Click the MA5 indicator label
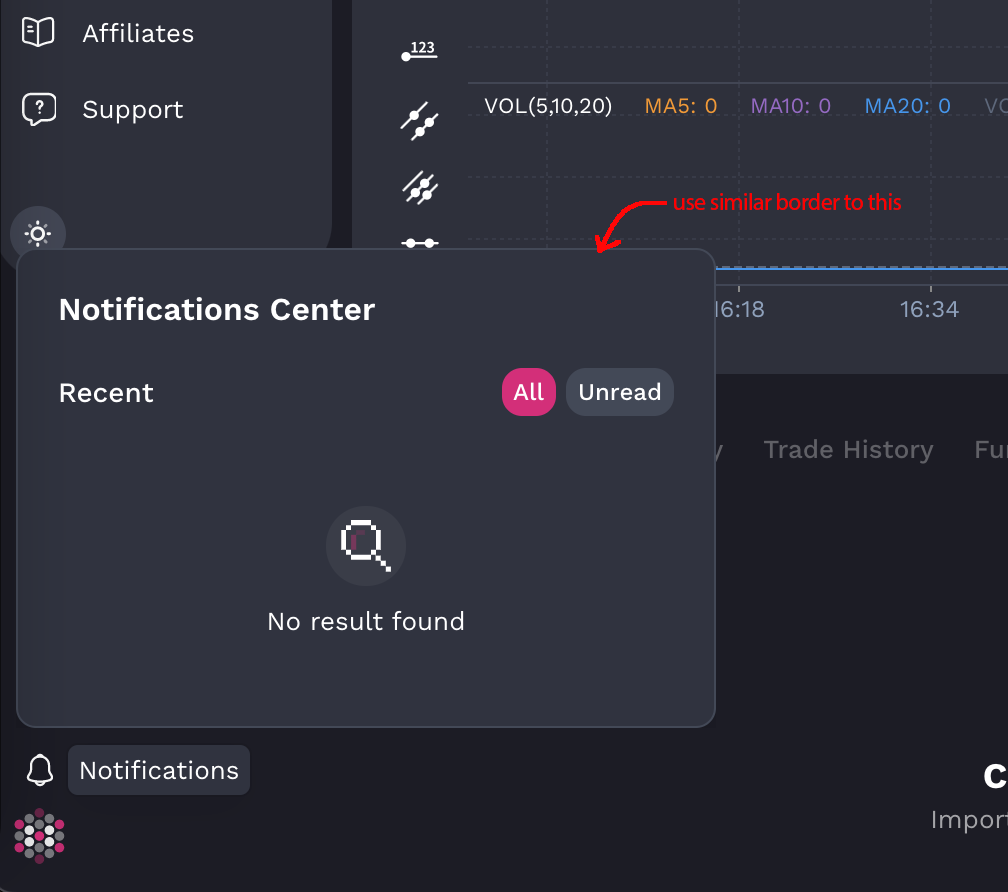The height and width of the screenshot is (892, 1008). point(680,105)
